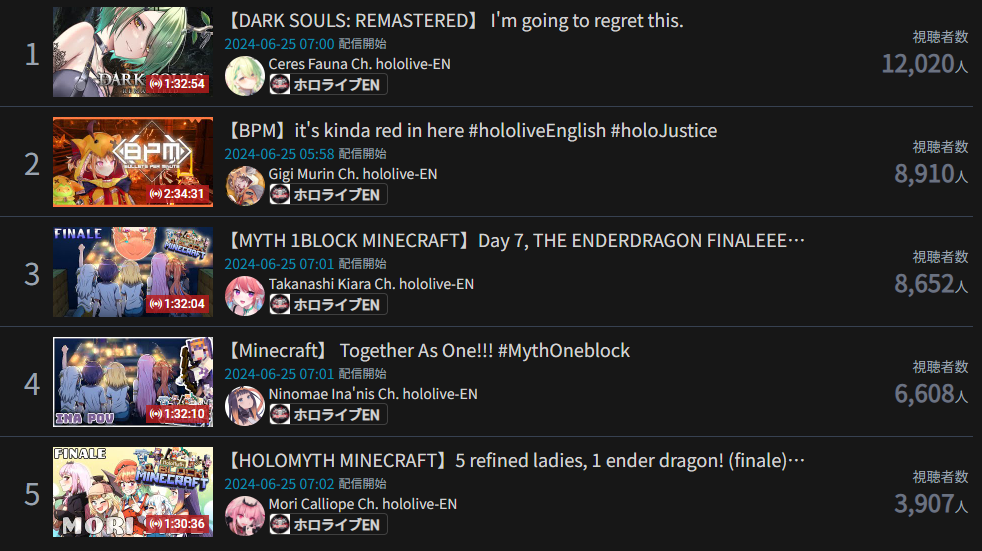This screenshot has width=982, height=551.
Task: Click the Ninomae Ina'nis Ch. channel name
Action: pos(373,394)
